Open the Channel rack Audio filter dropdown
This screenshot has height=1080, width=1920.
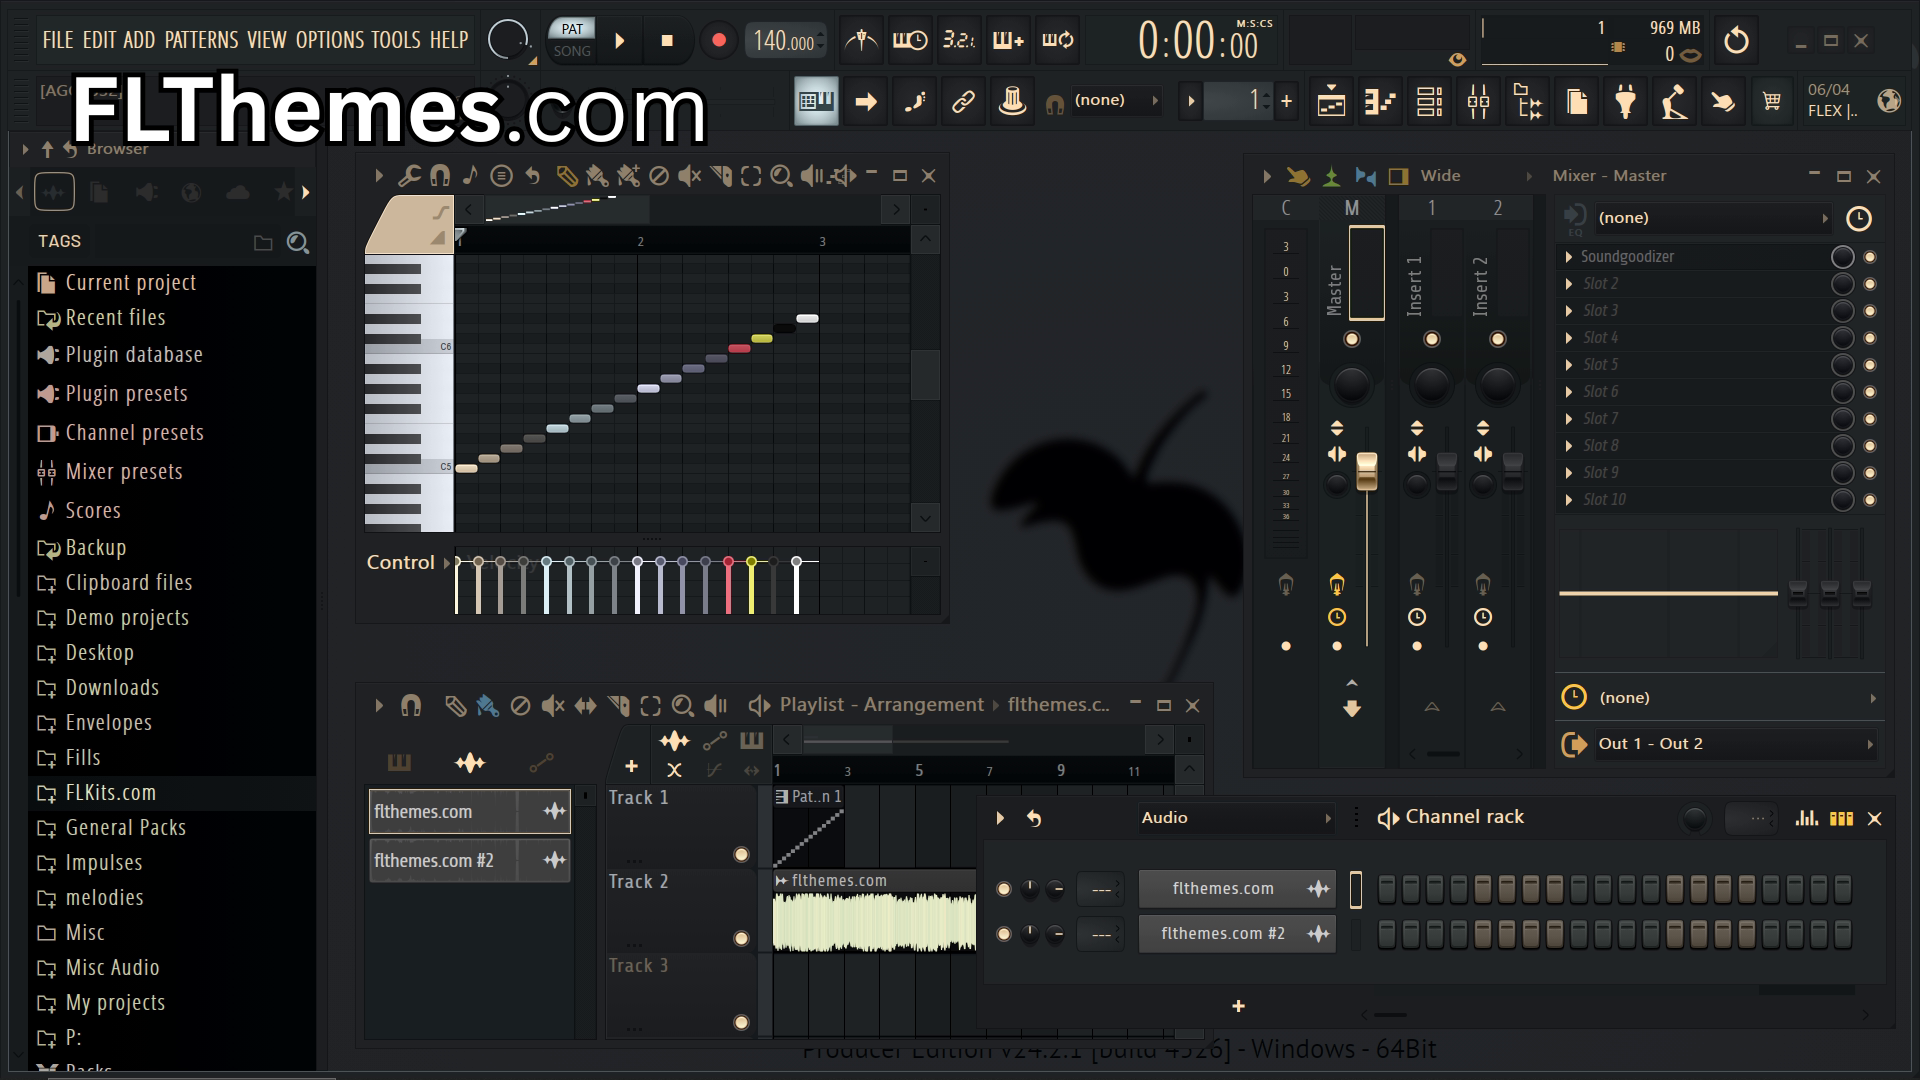click(1236, 818)
